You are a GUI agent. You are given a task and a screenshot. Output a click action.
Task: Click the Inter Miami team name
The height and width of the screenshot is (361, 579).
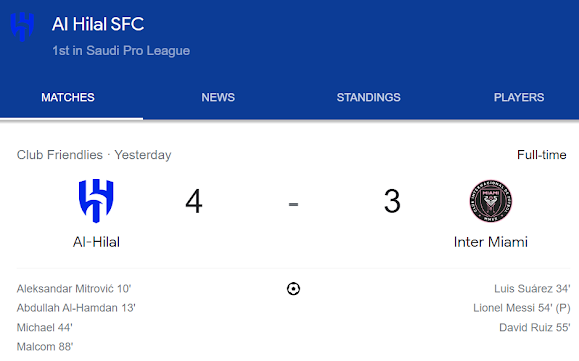[x=491, y=242]
